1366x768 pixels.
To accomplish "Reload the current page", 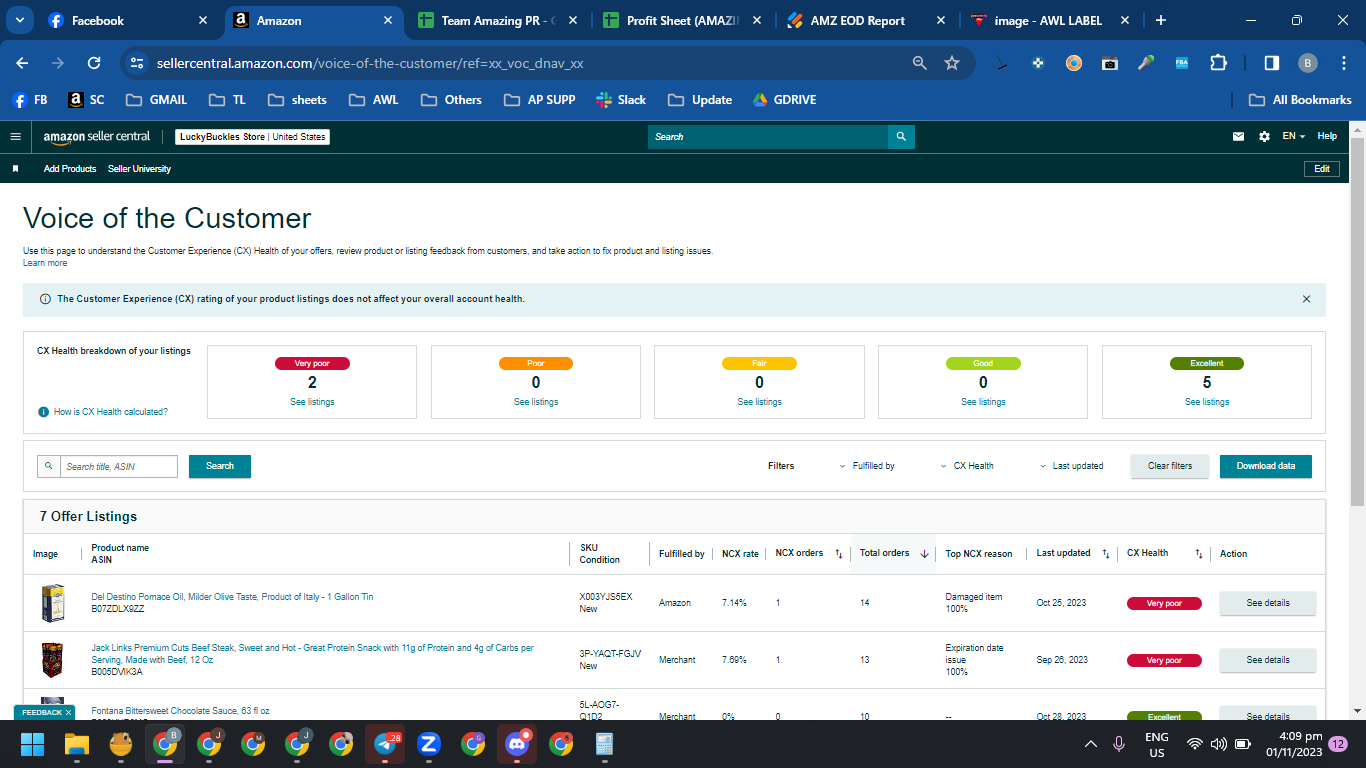I will pos(94,63).
